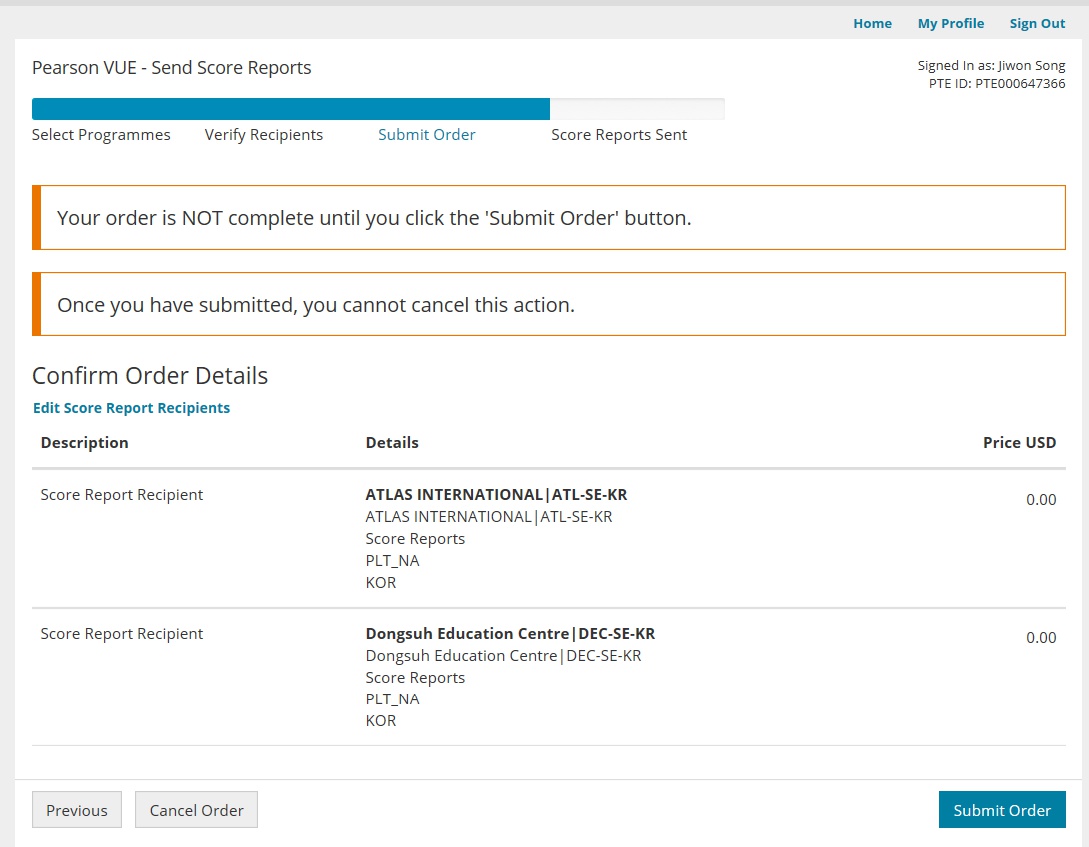Click the Submit Order button
This screenshot has height=847, width=1089.
point(1001,810)
